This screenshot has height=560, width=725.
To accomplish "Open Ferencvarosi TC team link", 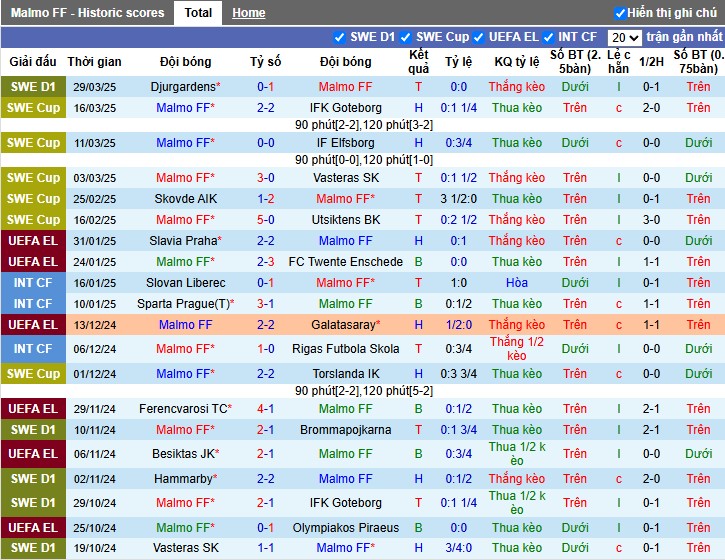I will (x=183, y=409).
